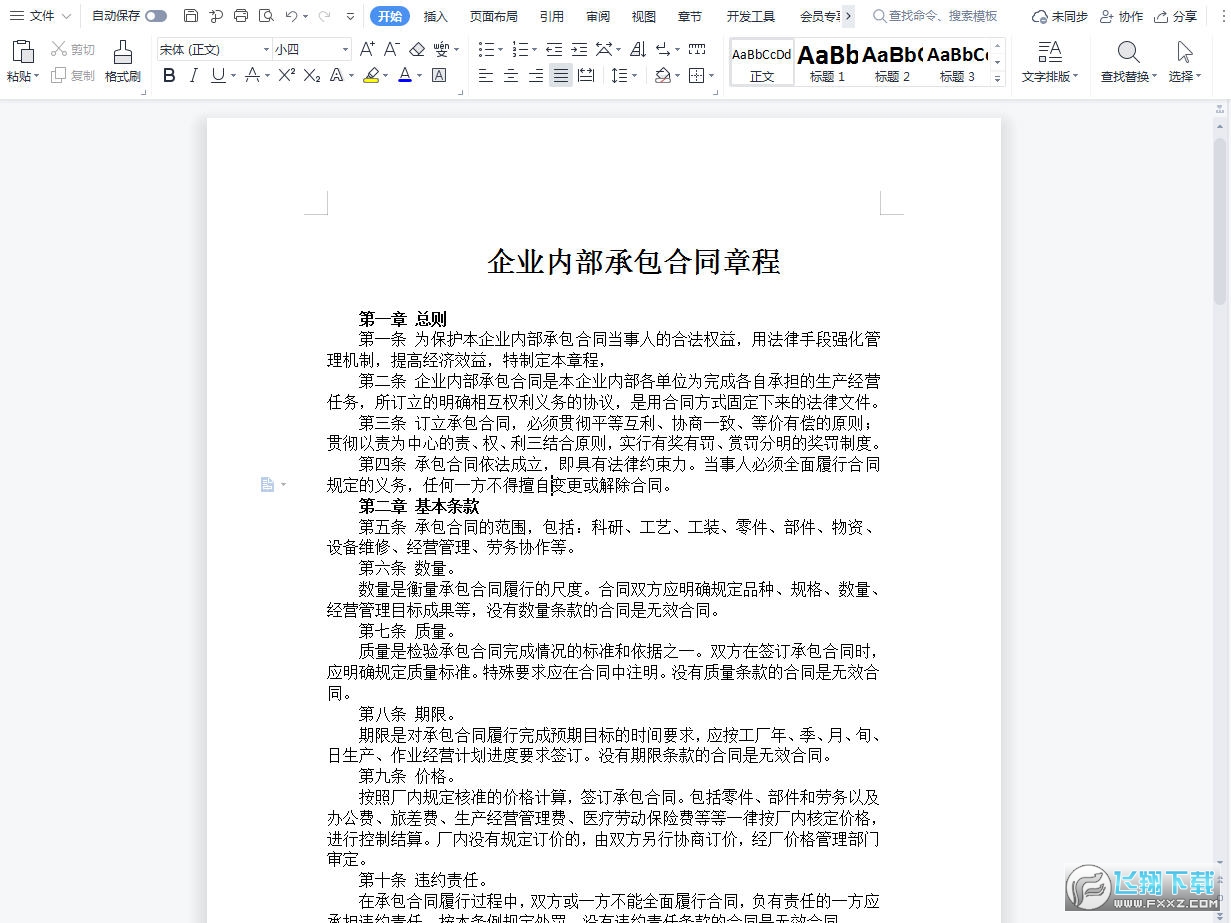
Task: Toggle underline formatting
Action: 218,75
